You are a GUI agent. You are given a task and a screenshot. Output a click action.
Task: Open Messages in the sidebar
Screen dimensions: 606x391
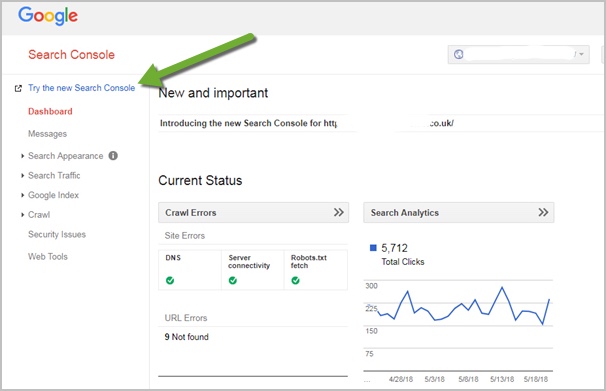[x=47, y=134]
